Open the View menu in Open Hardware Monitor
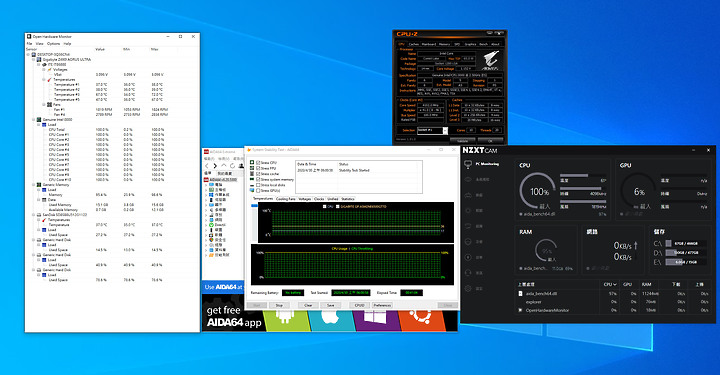This screenshot has width=720, height=375. pos(39,44)
